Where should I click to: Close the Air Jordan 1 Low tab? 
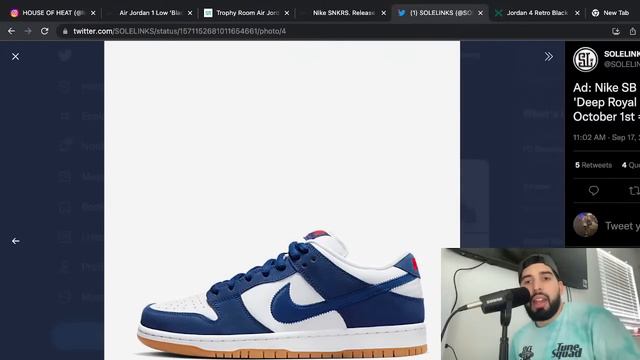tap(190, 13)
